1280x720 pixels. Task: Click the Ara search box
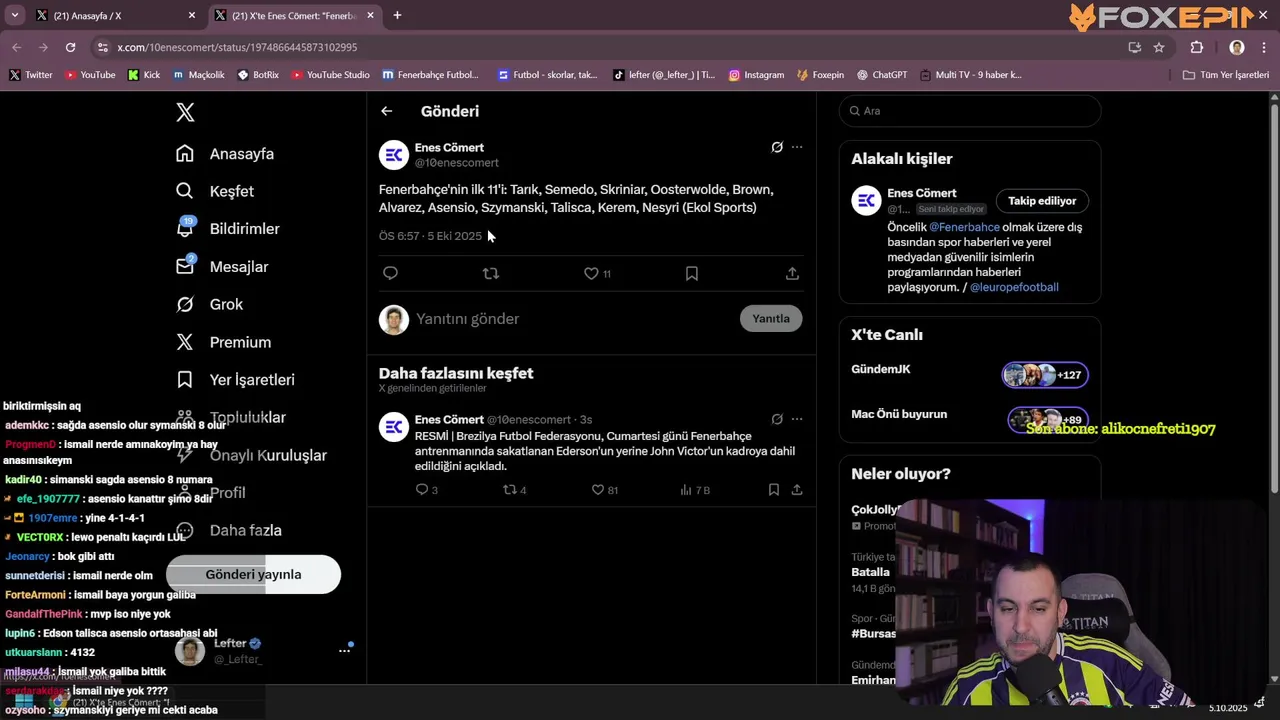pyautogui.click(x=970, y=111)
